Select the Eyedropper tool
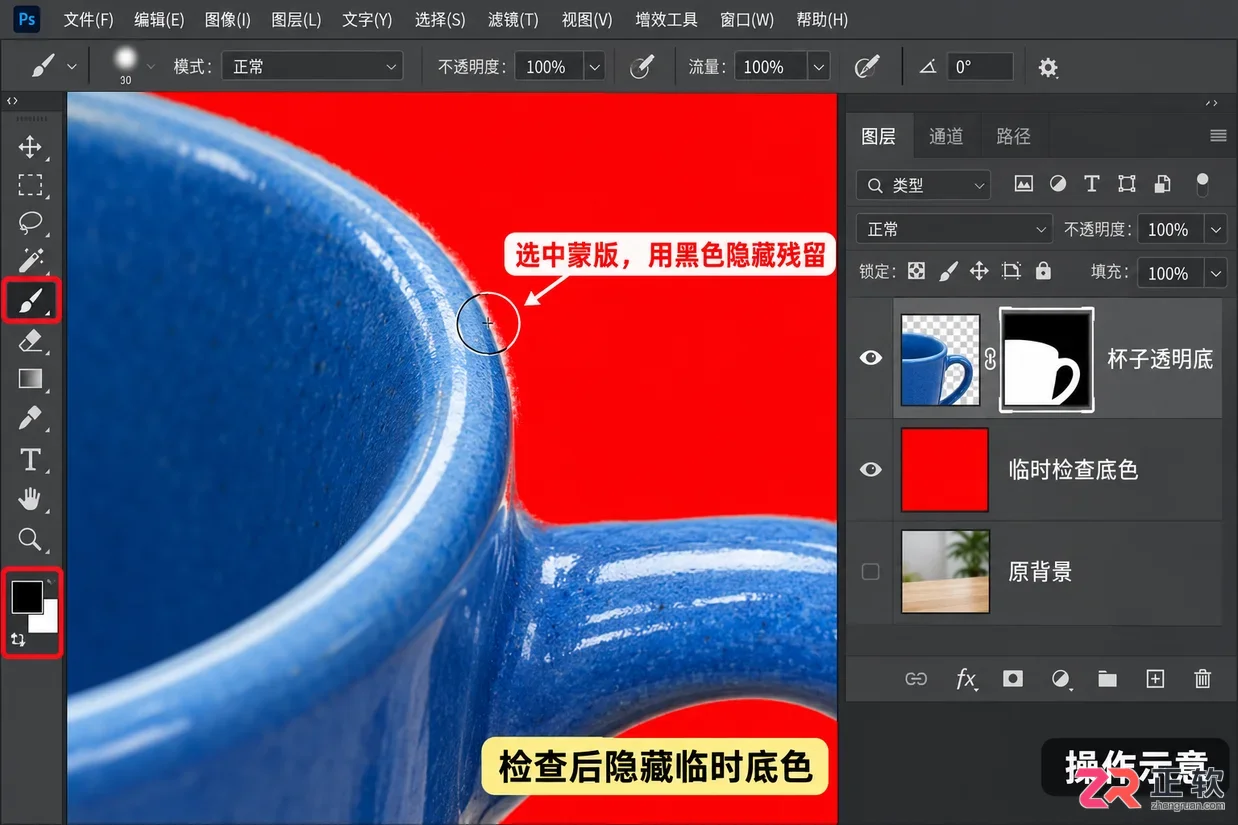Screen dimensions: 1238x825 tap(30, 417)
